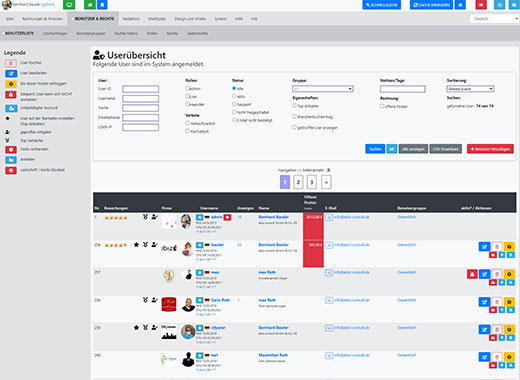Select Nicht freigeschaltet status radio
Image resolution: width=520 pixels, height=380 pixels.
click(234, 112)
